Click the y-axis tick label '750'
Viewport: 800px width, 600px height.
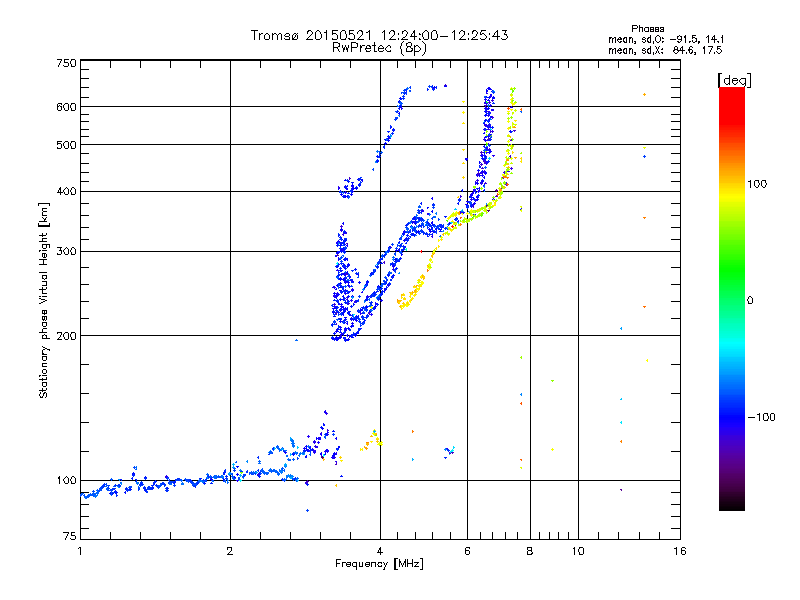[67, 63]
